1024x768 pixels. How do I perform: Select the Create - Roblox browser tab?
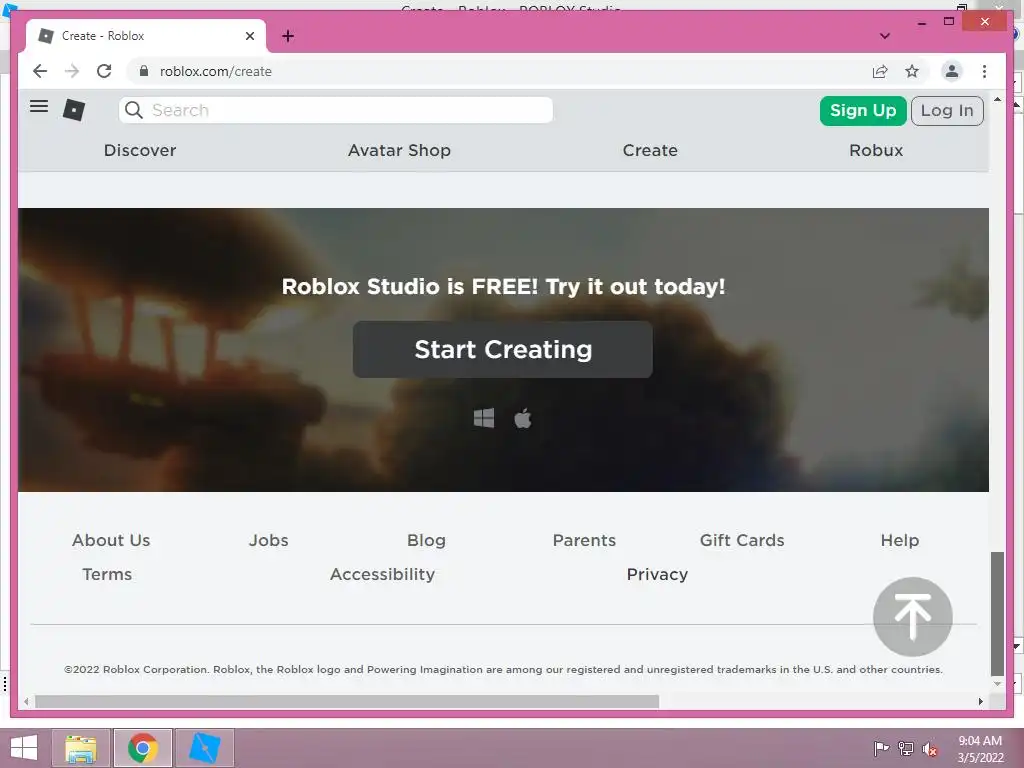click(x=146, y=36)
